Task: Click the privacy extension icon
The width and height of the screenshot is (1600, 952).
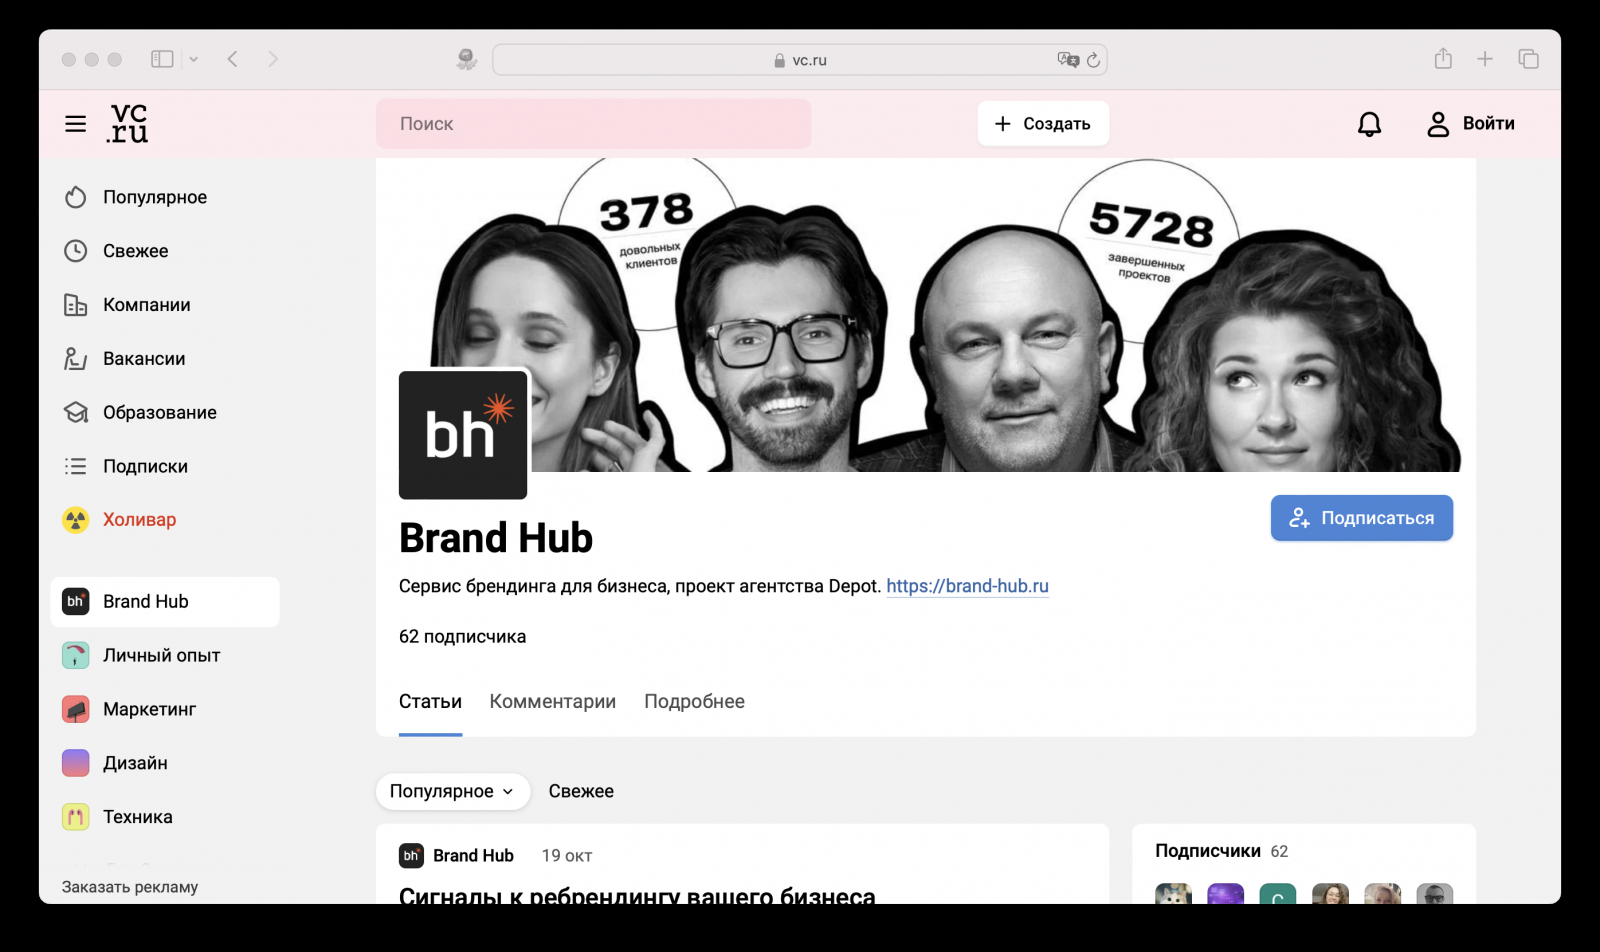Action: [x=466, y=60]
